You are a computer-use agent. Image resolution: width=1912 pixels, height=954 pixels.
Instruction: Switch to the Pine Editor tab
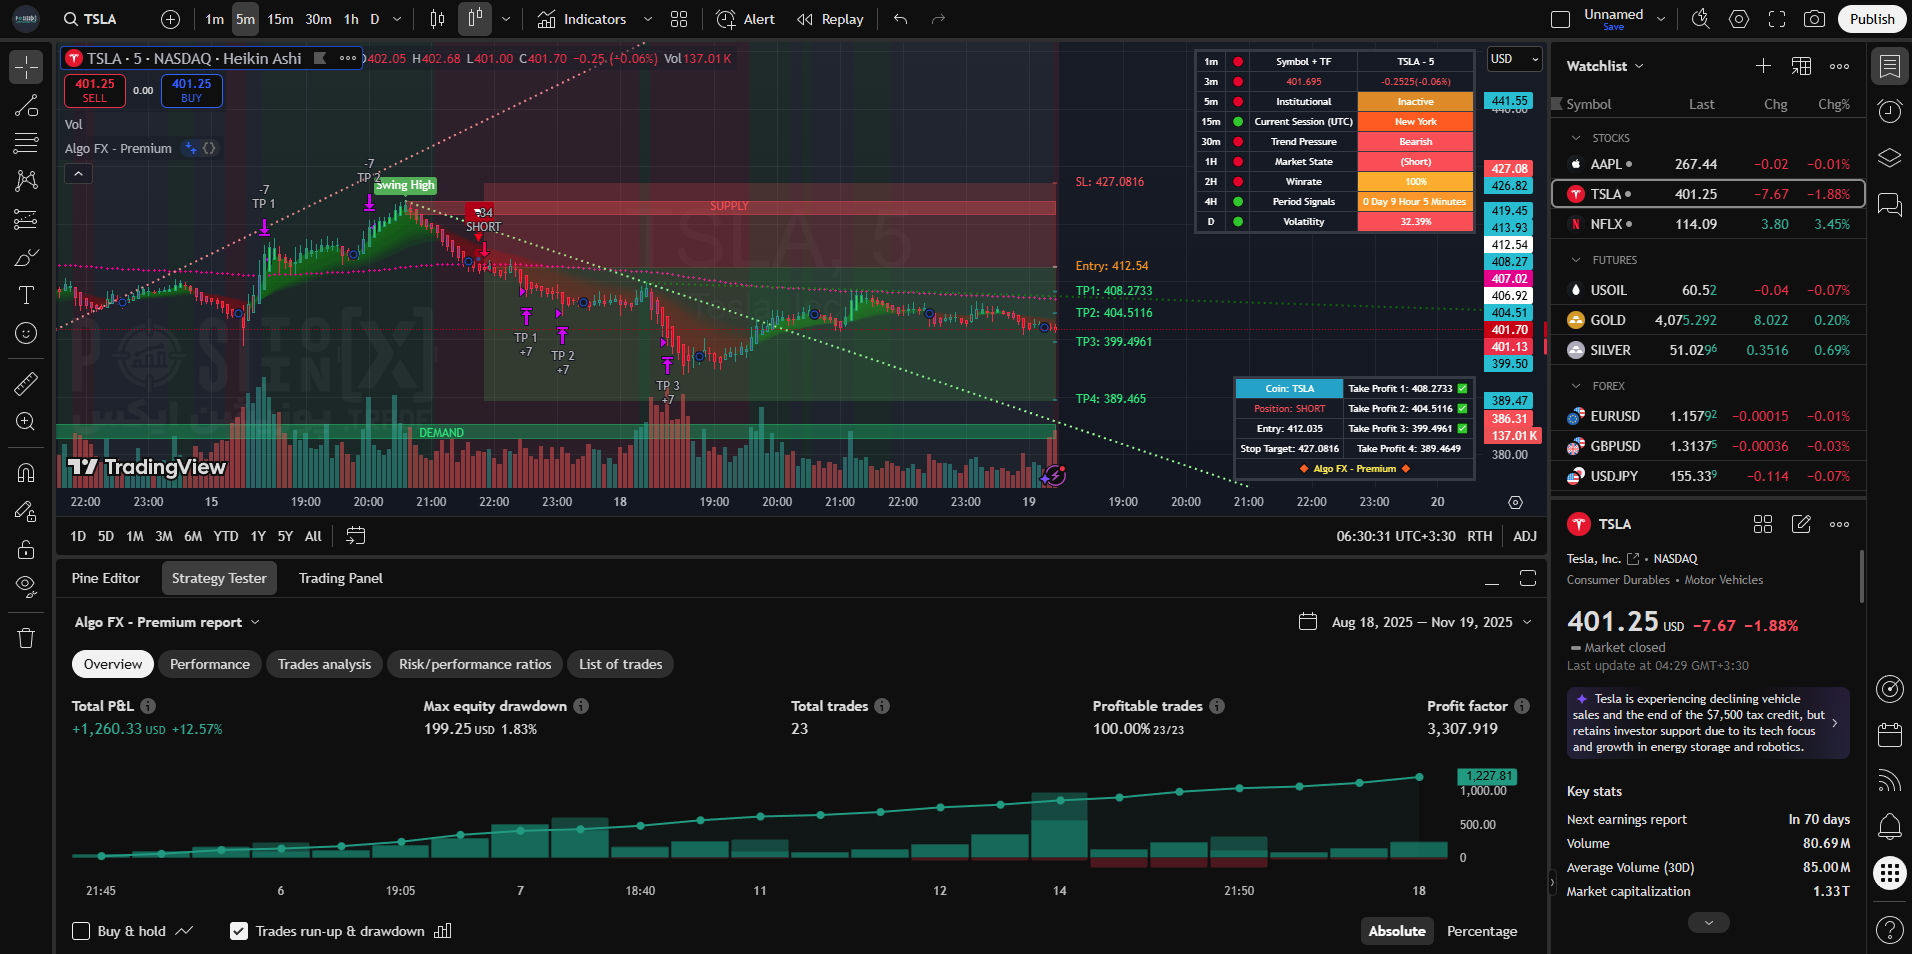tap(106, 578)
